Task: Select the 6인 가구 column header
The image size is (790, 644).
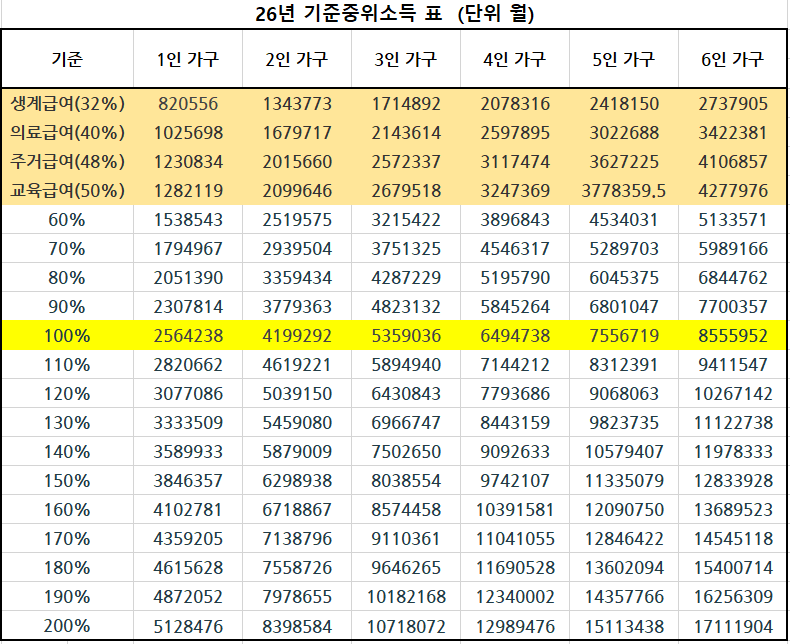Action: point(733,59)
